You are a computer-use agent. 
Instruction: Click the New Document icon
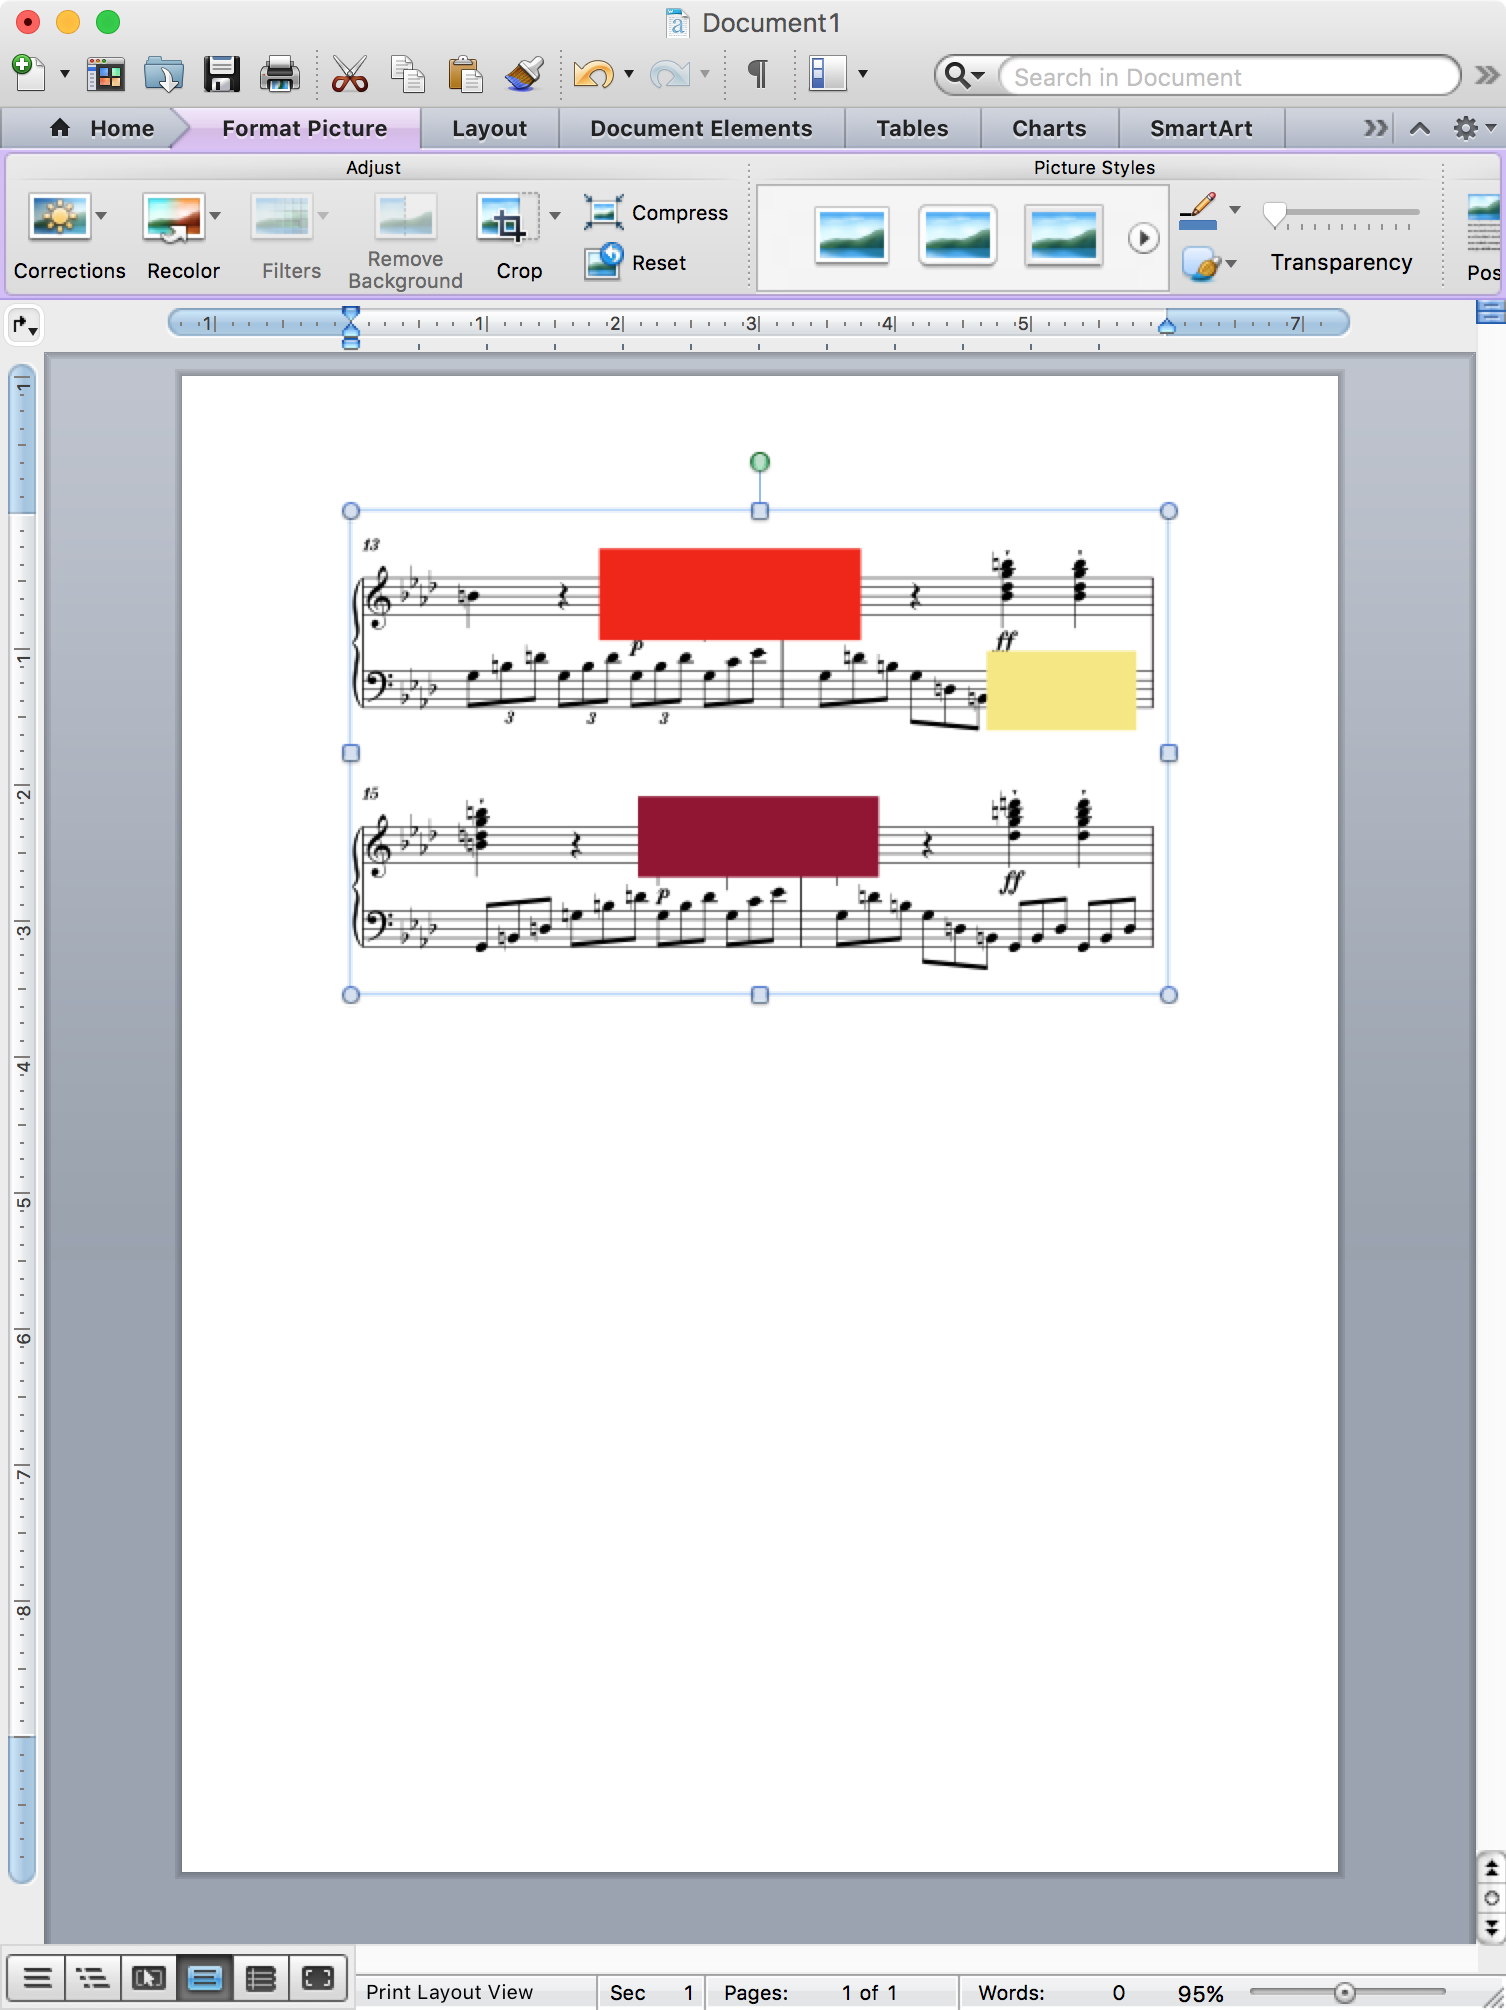click(x=27, y=74)
